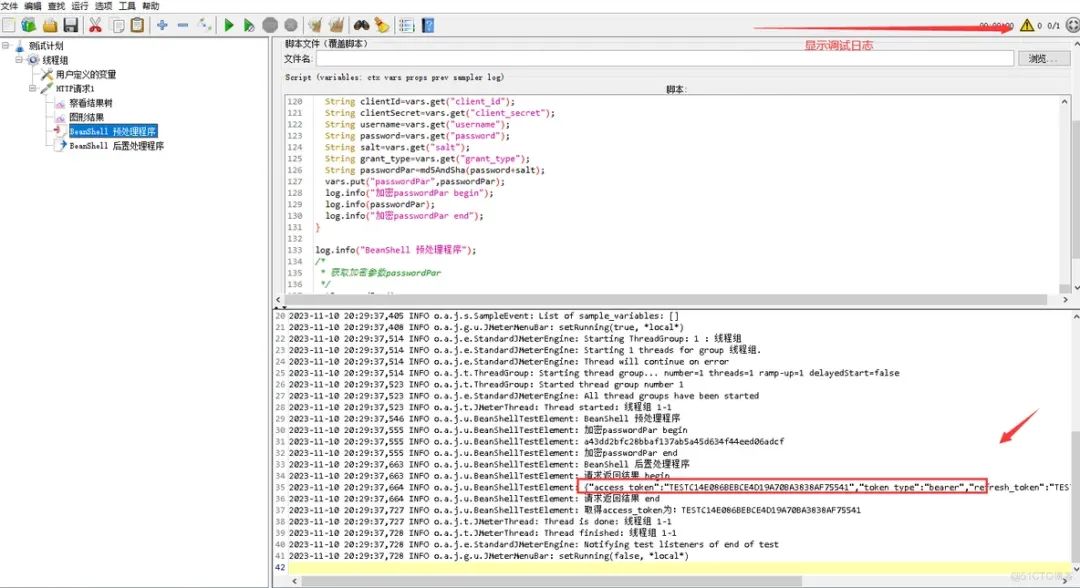Open Search with binoculars icon
Screen dimensions: 1080x588
coord(361,25)
